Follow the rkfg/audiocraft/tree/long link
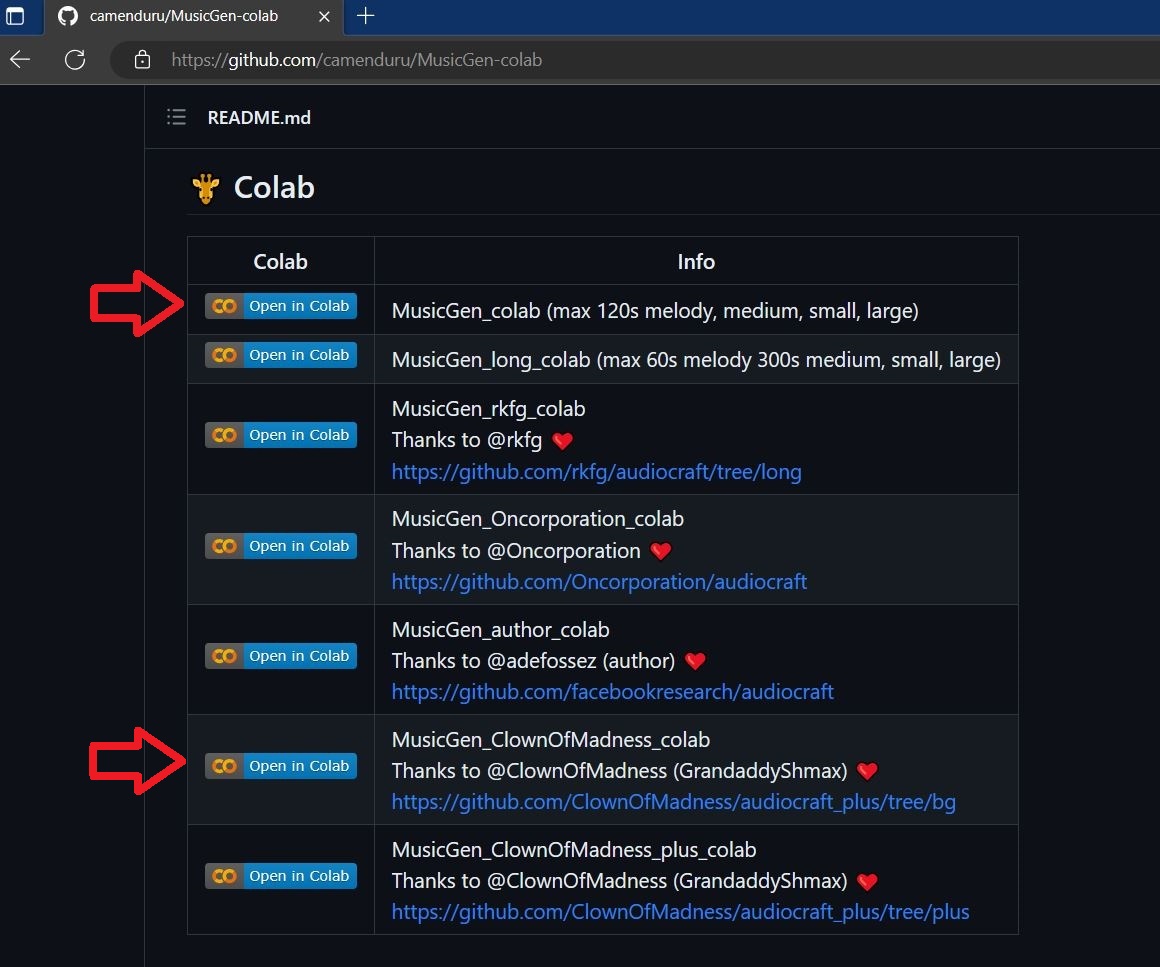 coord(596,472)
